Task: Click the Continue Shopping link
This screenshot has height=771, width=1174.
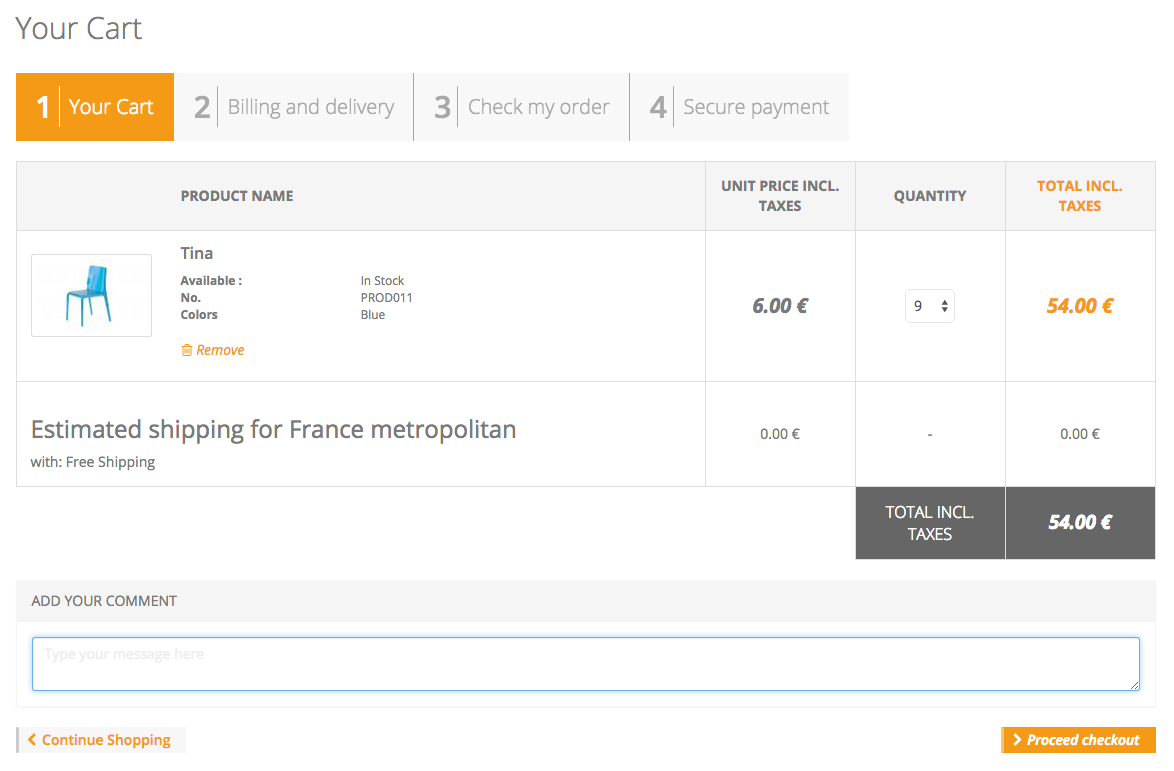Action: (x=105, y=739)
